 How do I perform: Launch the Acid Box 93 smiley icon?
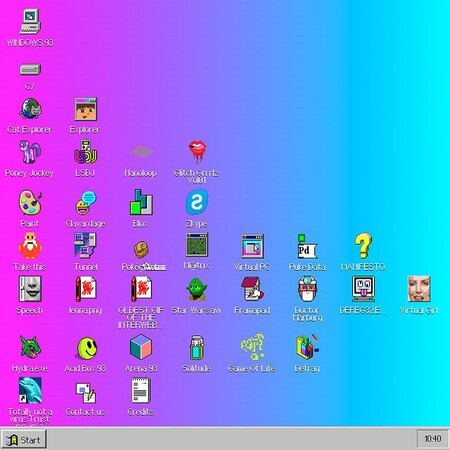click(87, 348)
